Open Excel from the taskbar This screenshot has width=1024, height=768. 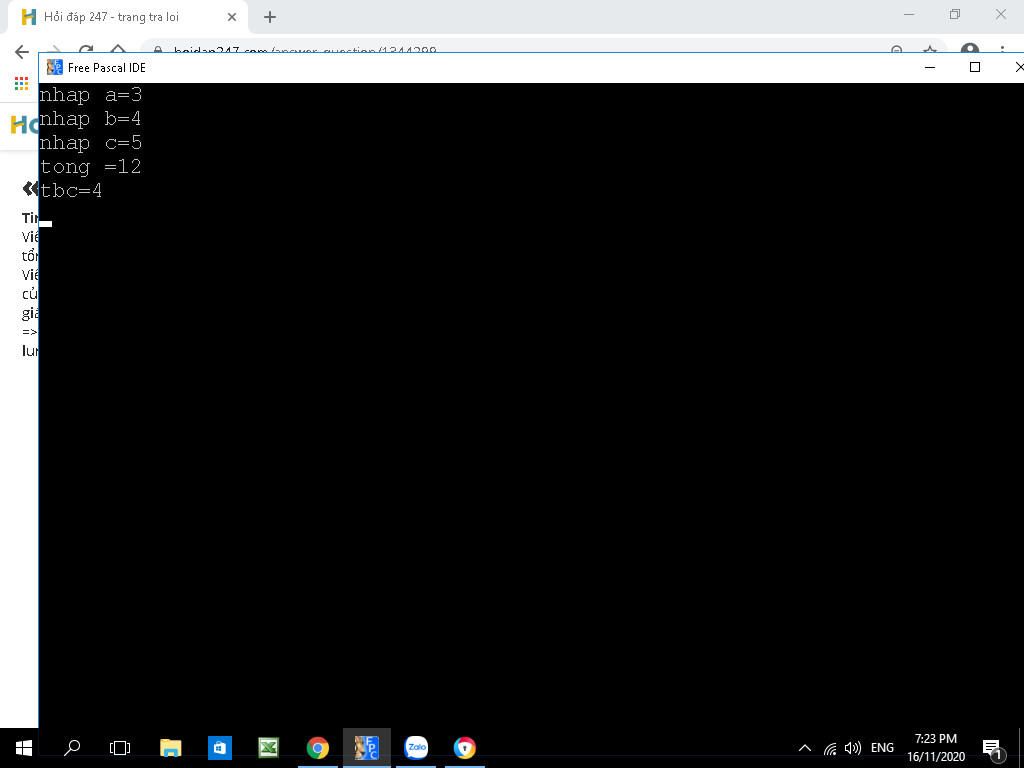point(268,748)
